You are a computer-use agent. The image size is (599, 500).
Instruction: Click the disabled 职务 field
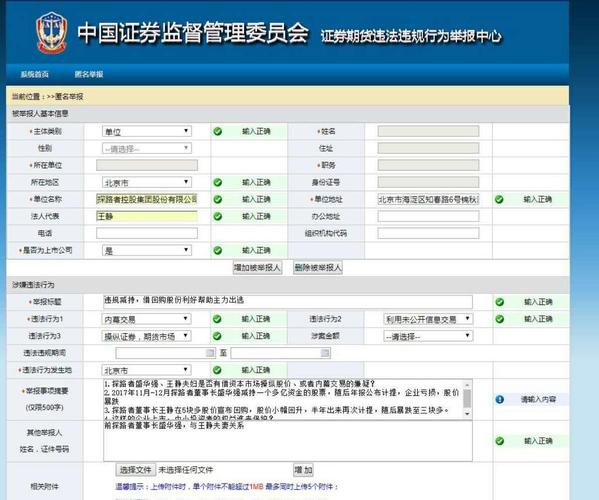click(x=428, y=165)
